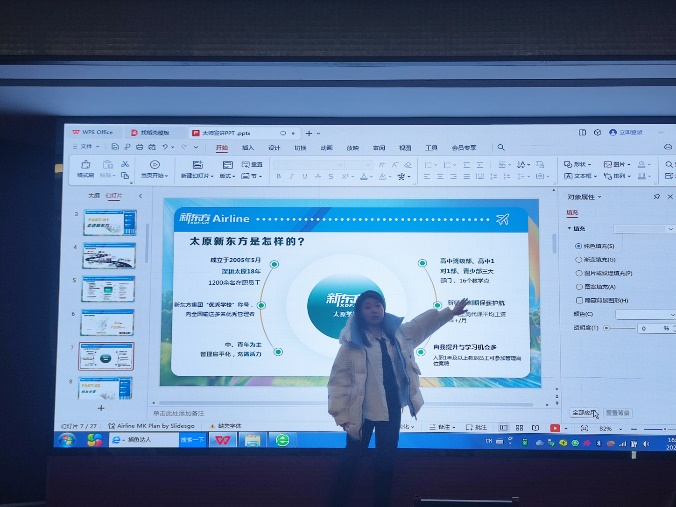Screen dimensions: 676x507
Task: Collapse the Fill (填充) section triangle
Action: tap(570, 229)
